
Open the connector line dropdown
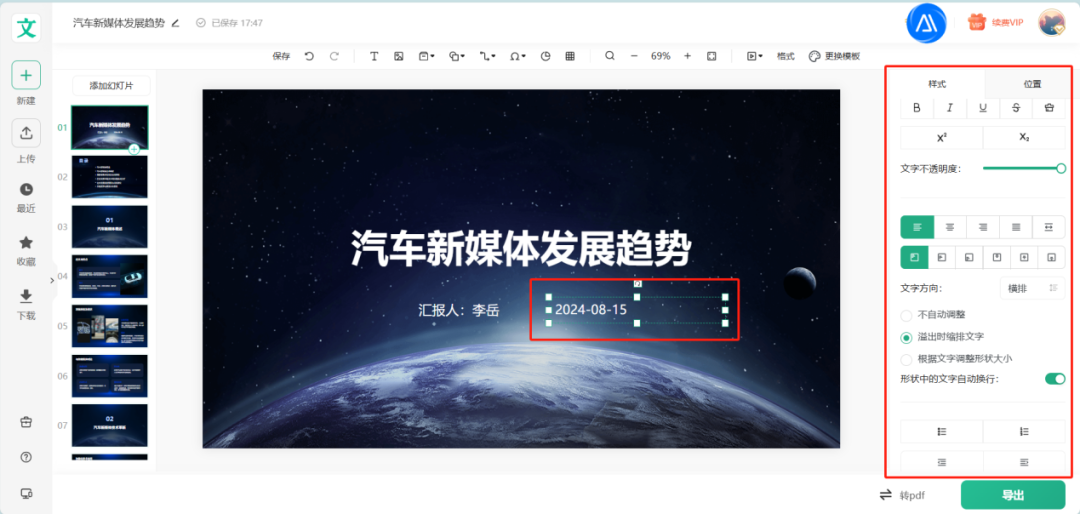tap(488, 56)
